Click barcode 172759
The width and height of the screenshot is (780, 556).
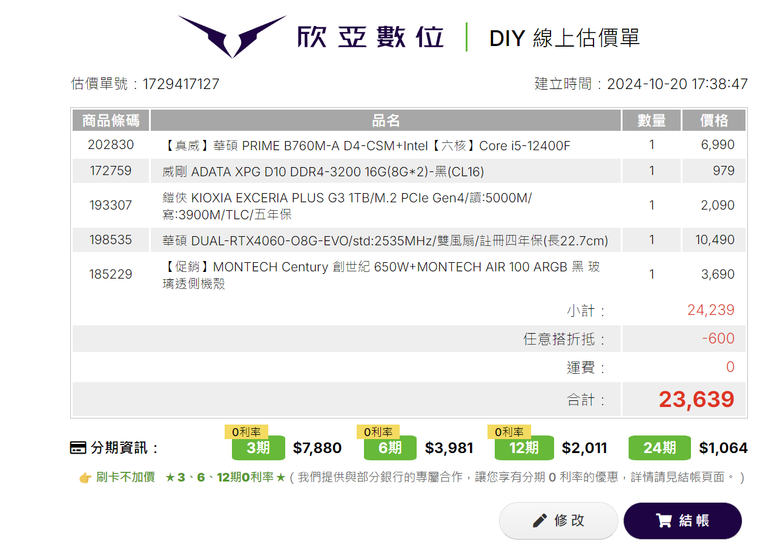(x=110, y=171)
